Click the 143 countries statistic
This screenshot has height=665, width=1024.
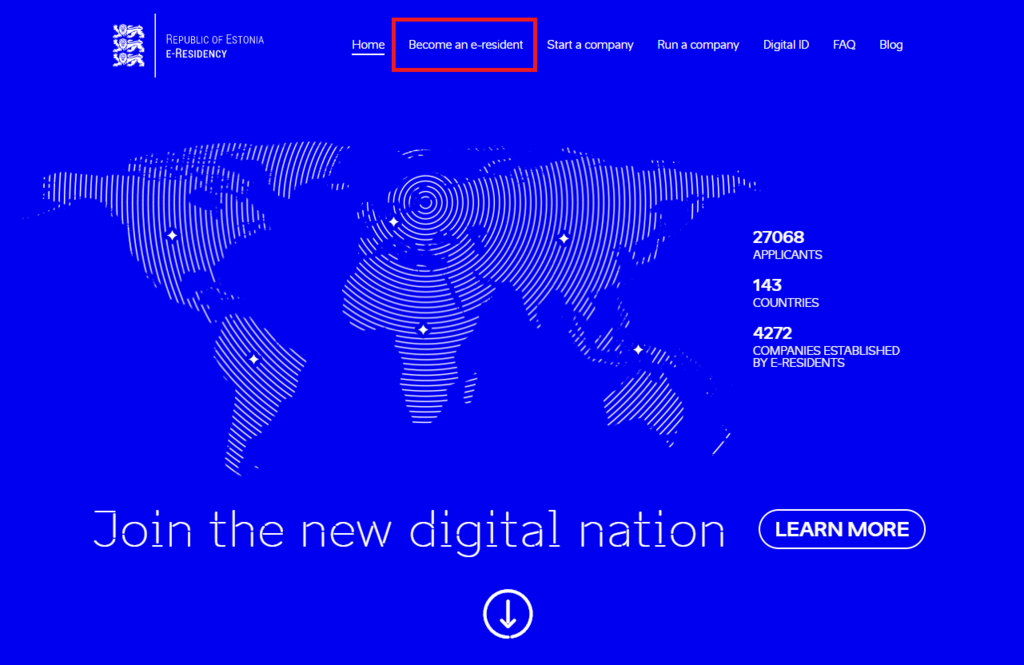point(786,293)
